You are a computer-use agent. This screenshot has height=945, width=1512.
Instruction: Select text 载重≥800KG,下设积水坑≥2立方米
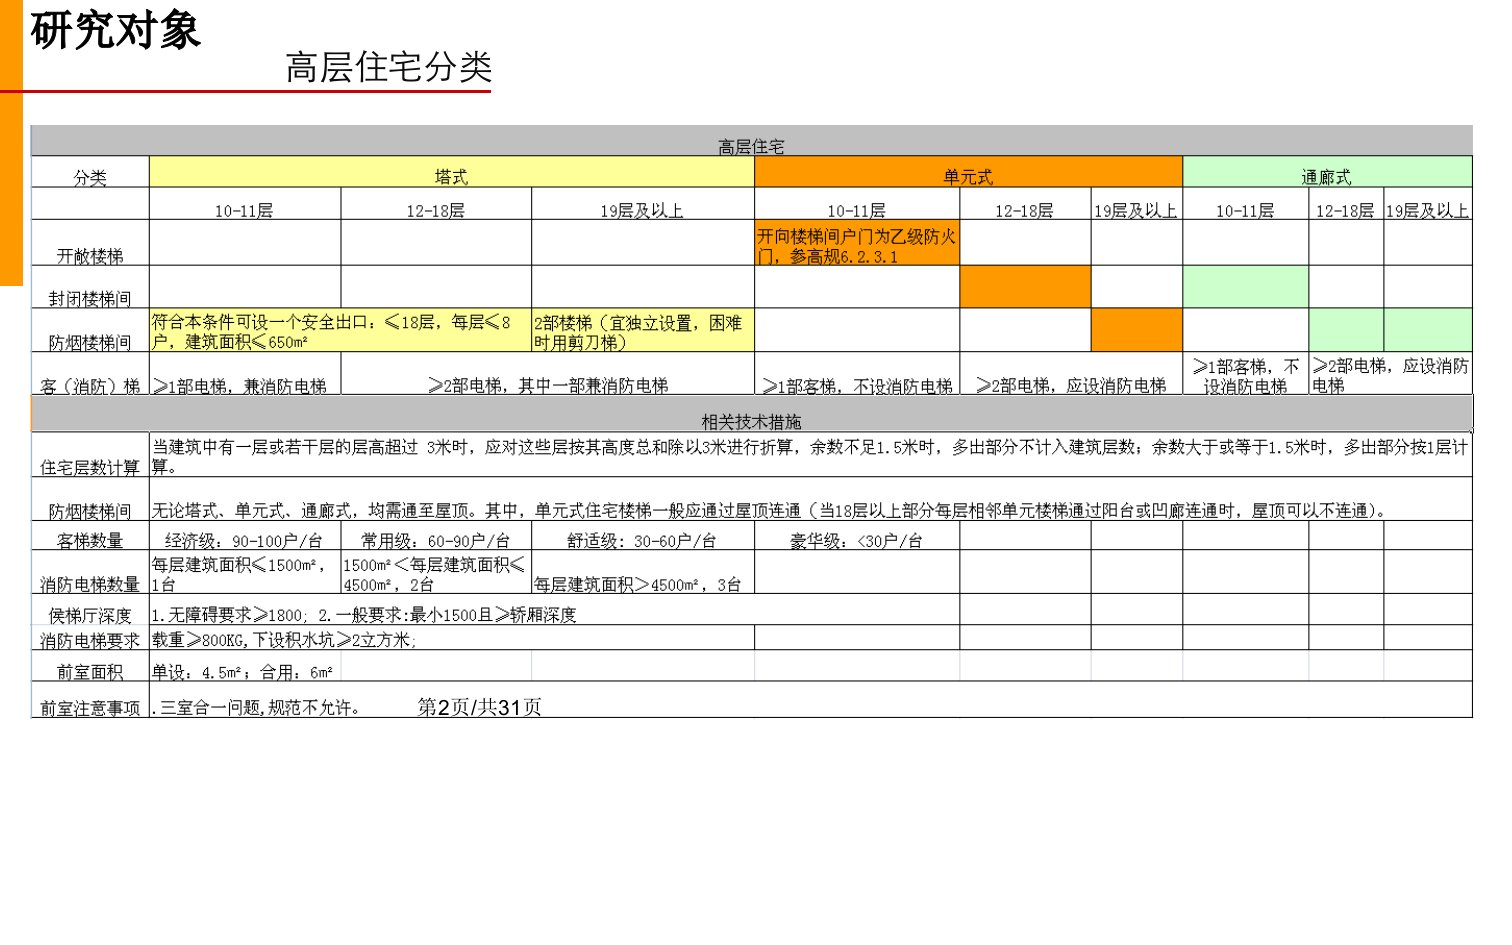(284, 639)
